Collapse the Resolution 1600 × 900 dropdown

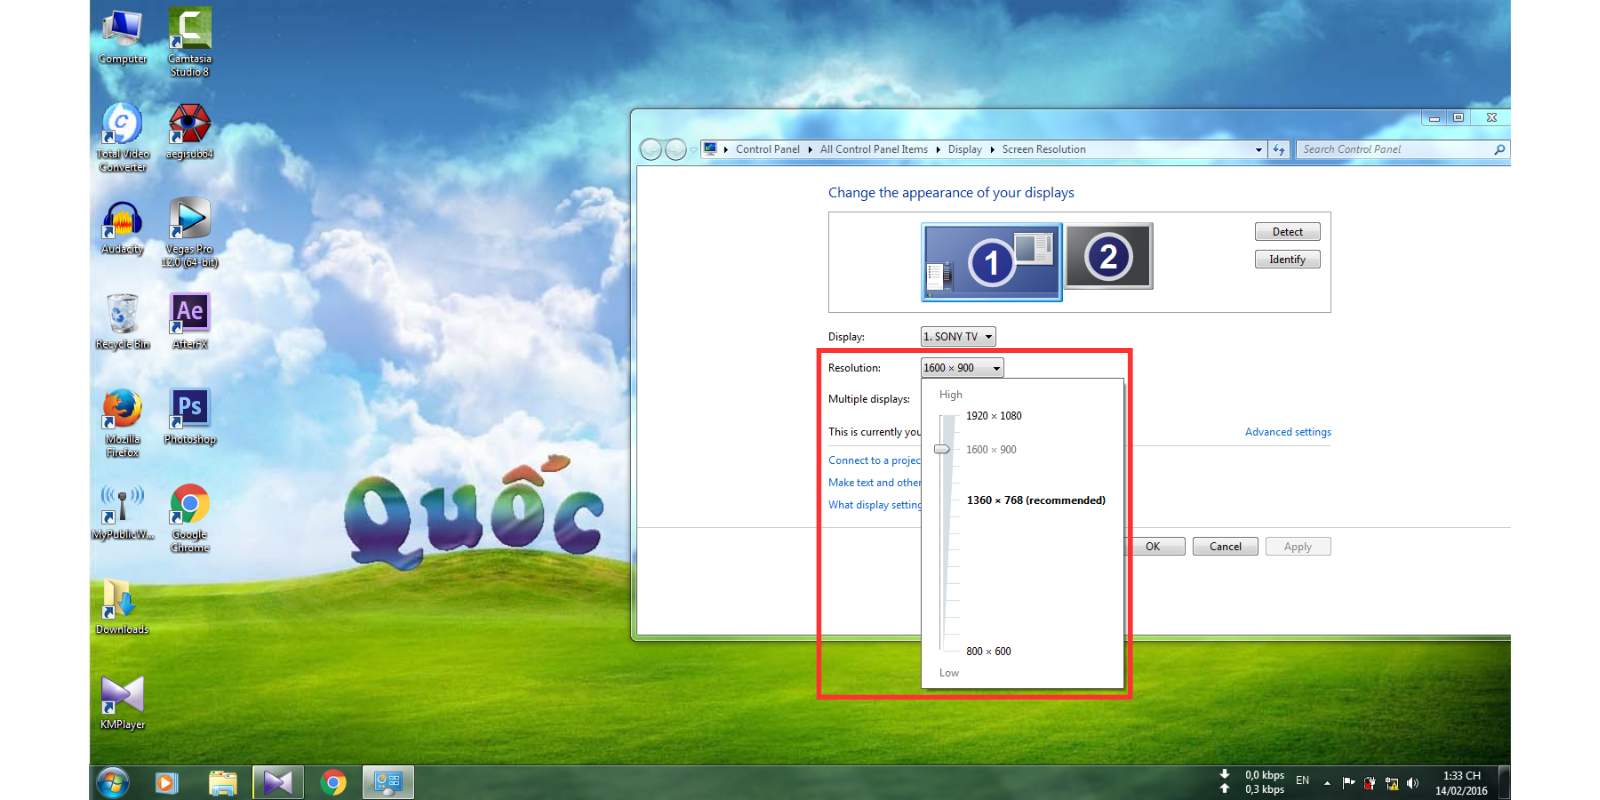point(962,368)
